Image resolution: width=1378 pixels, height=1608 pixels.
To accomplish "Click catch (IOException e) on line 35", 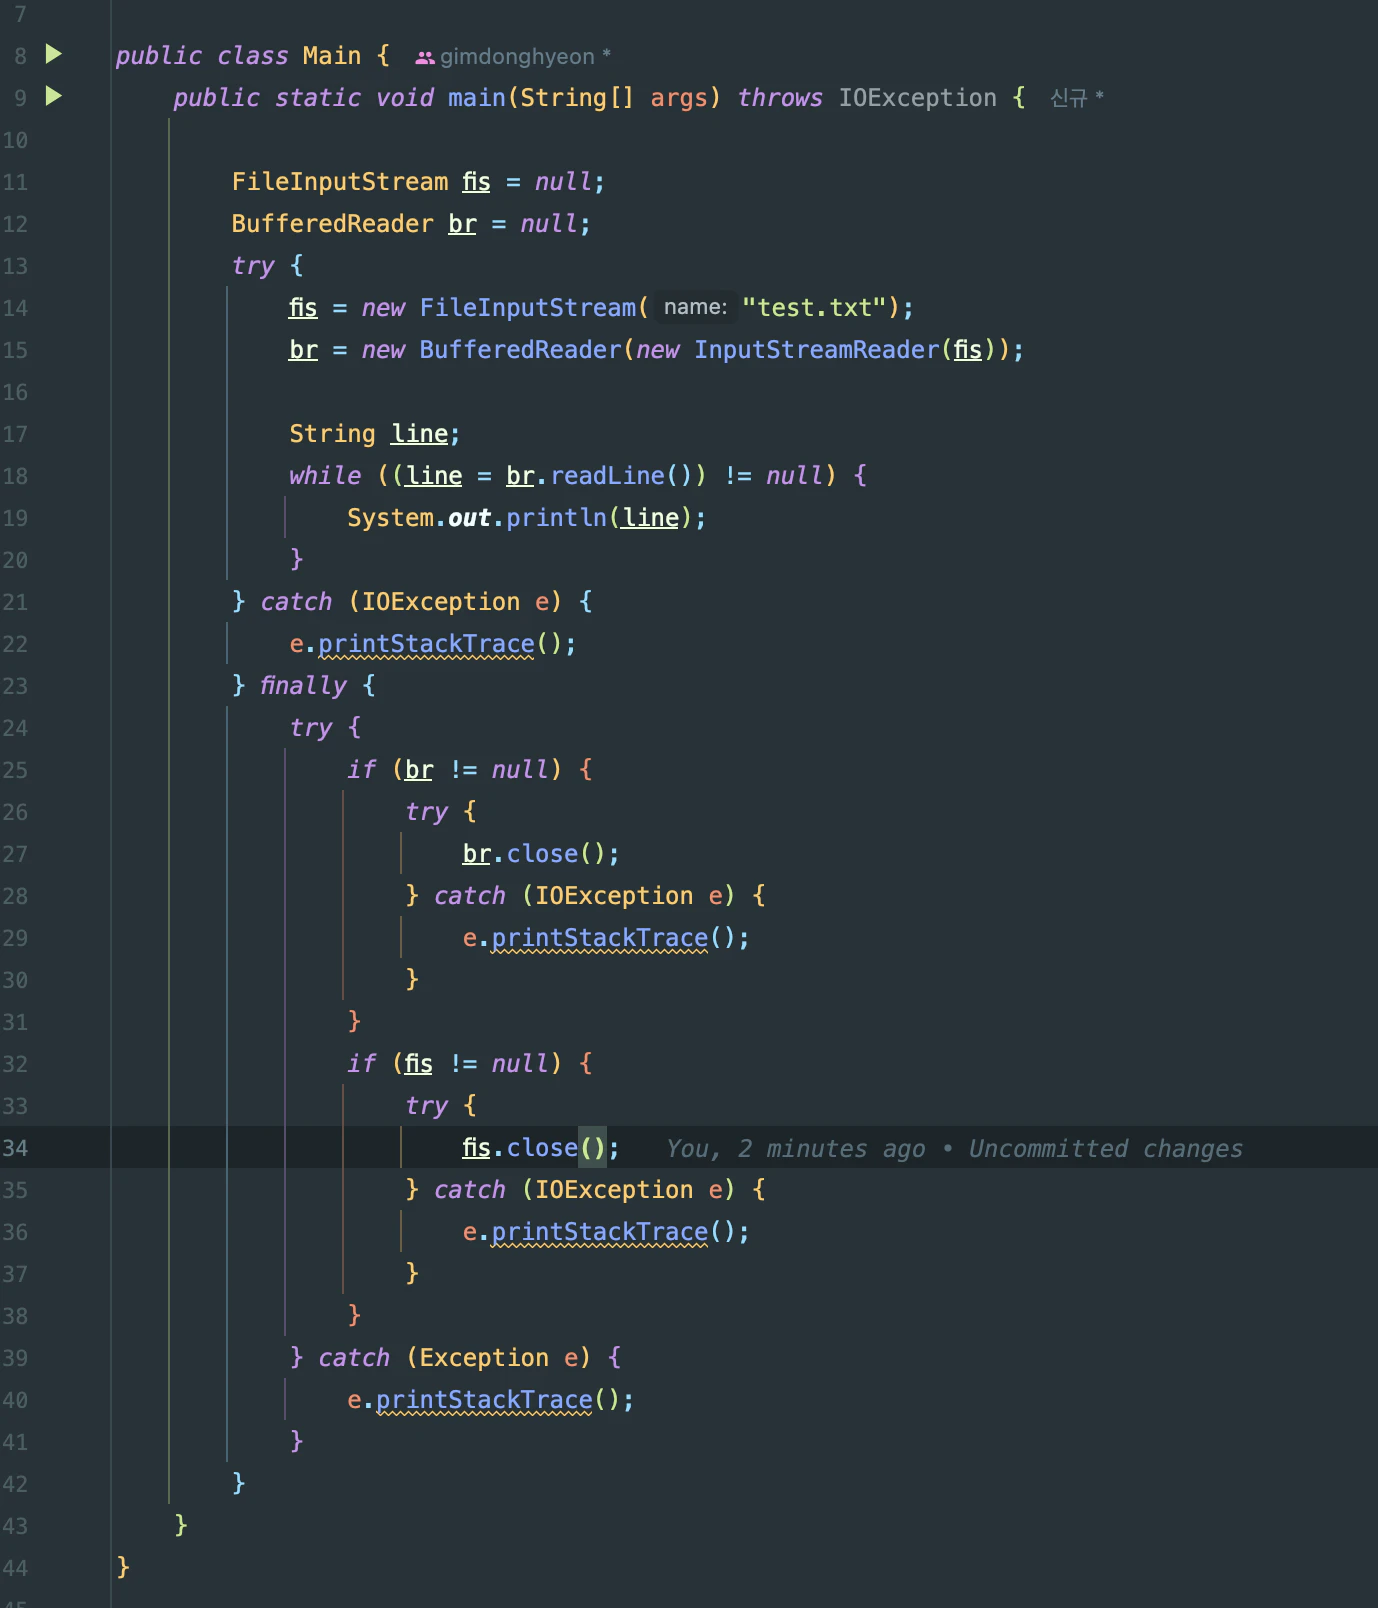I will (585, 1189).
